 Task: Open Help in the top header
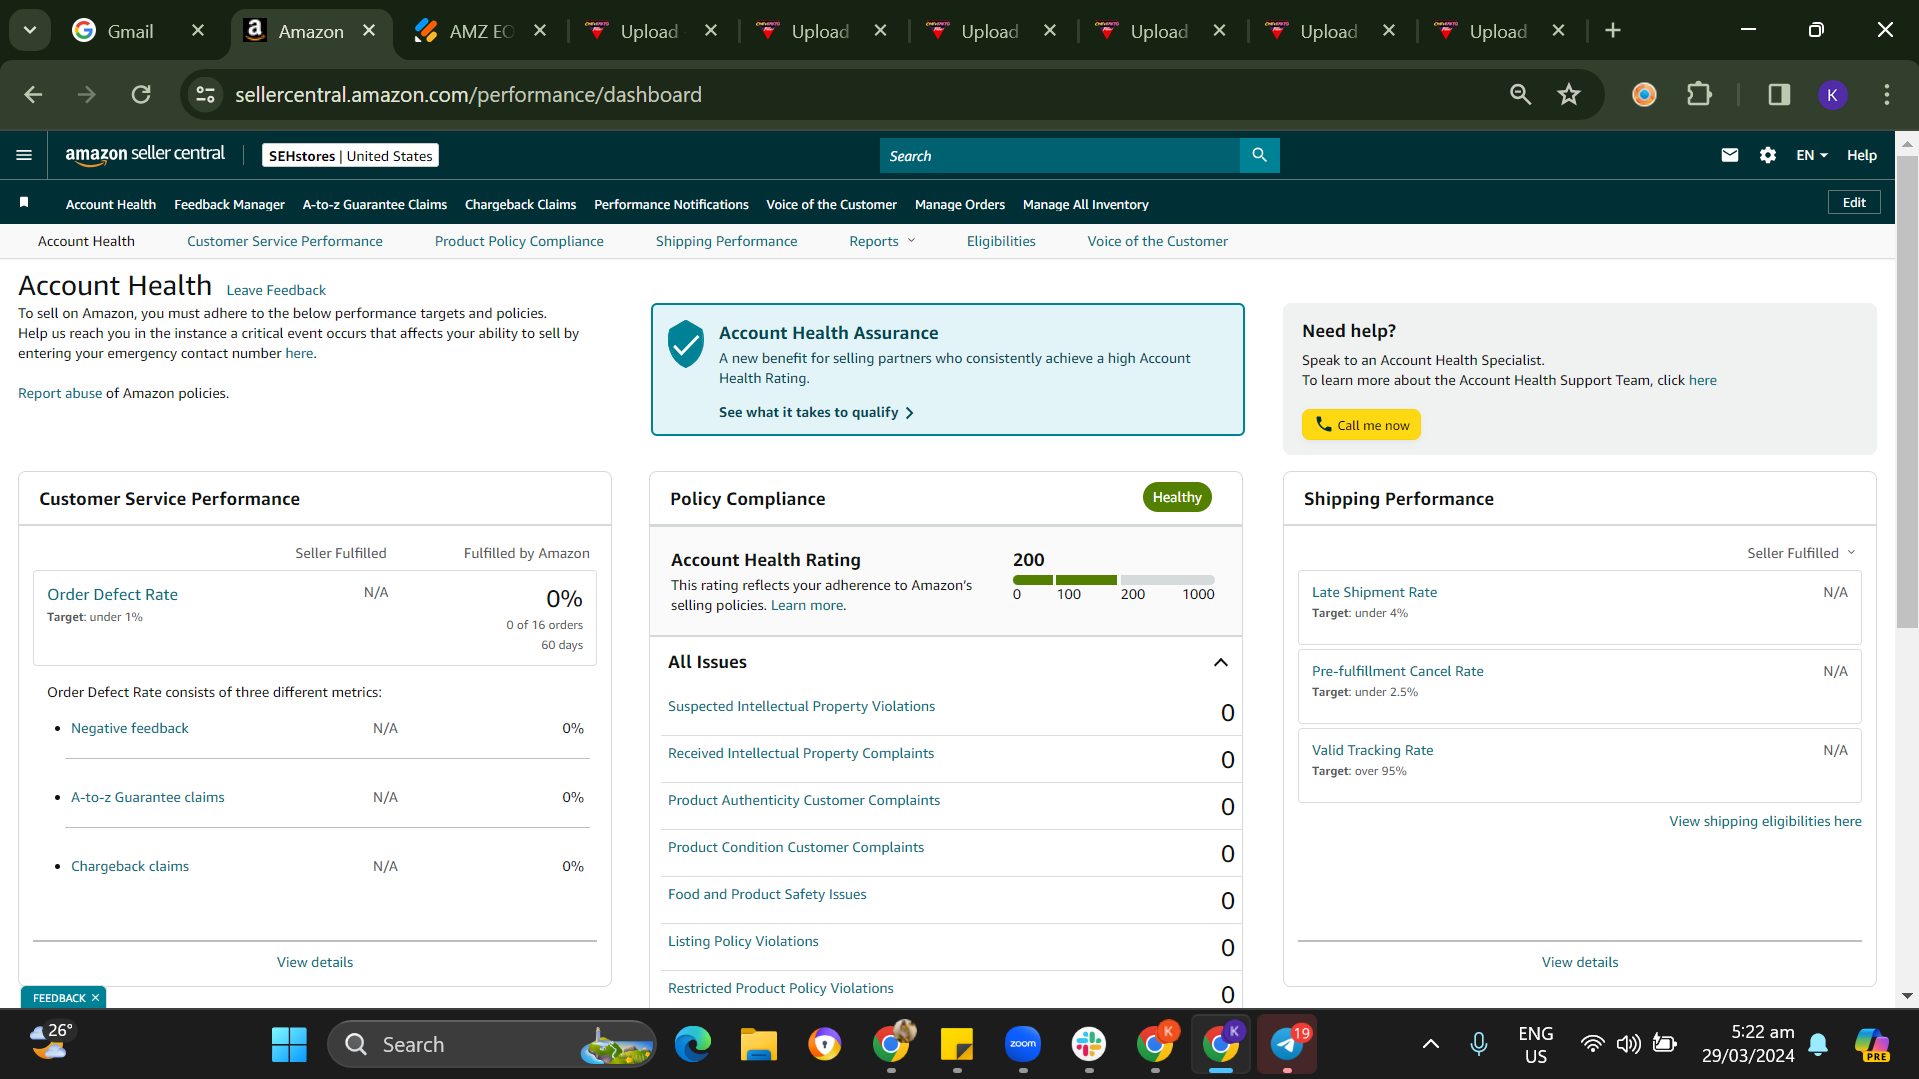click(x=1861, y=155)
